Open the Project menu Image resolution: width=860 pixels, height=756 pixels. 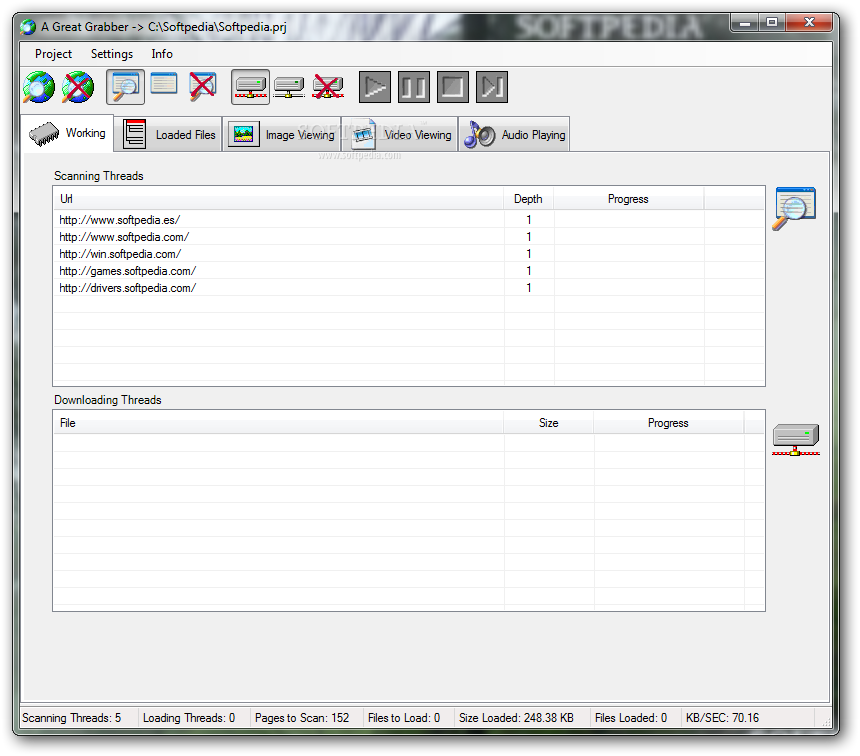click(53, 54)
